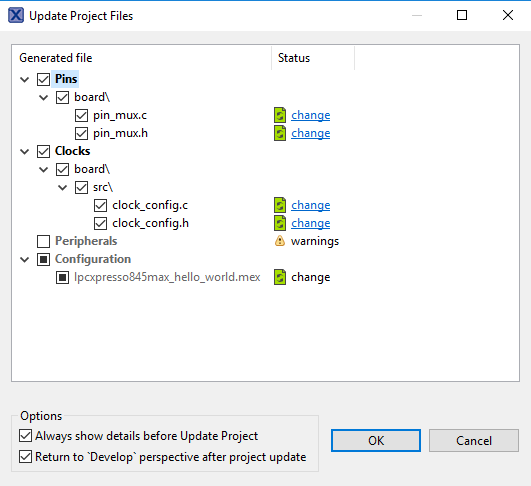Enable the Peripherals checkbox

[x=43, y=241]
